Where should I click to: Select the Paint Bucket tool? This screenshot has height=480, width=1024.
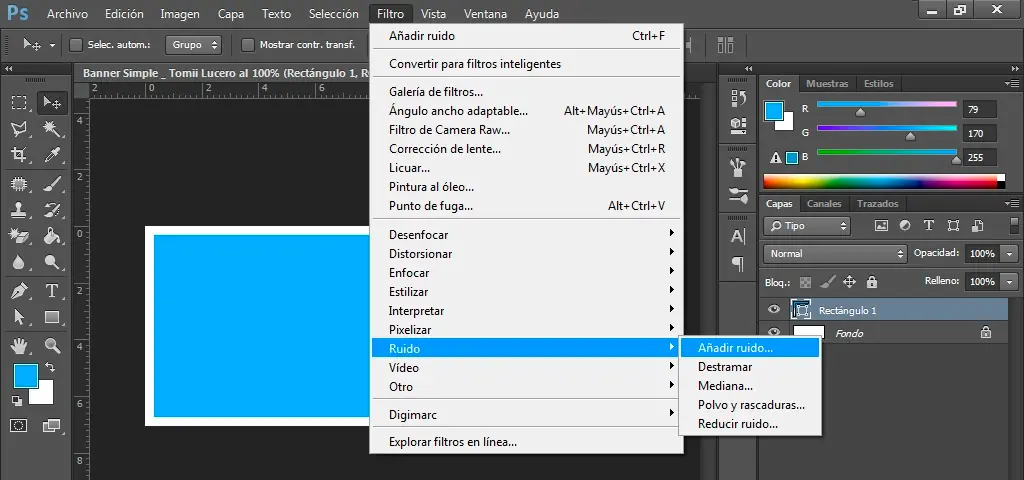tap(52, 236)
